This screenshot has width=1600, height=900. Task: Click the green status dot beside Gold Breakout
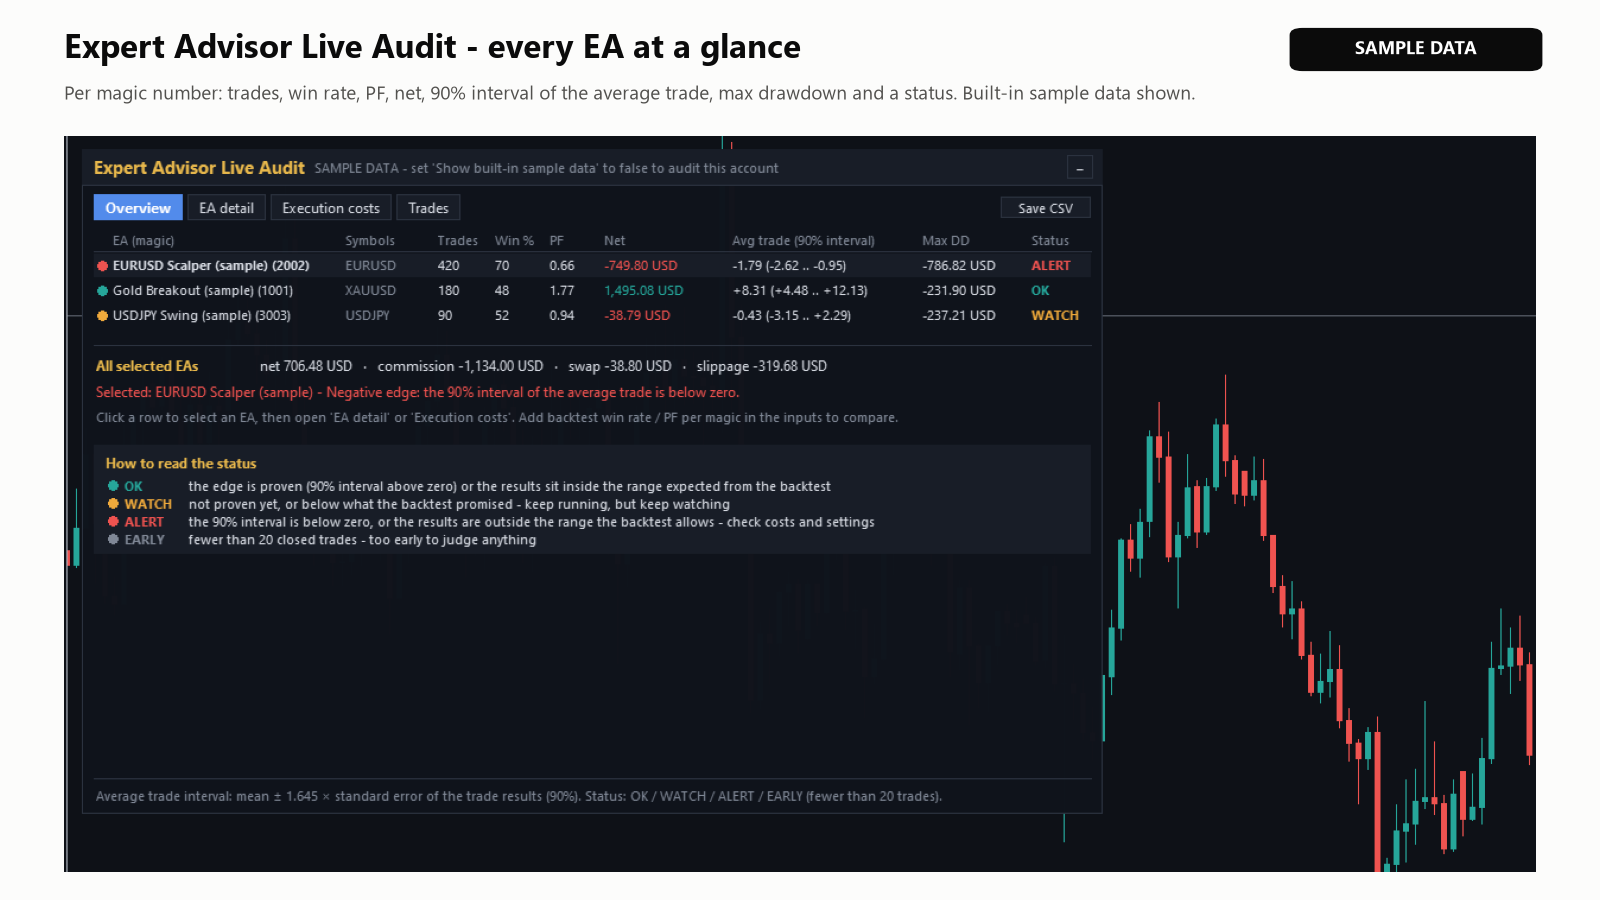click(x=102, y=291)
